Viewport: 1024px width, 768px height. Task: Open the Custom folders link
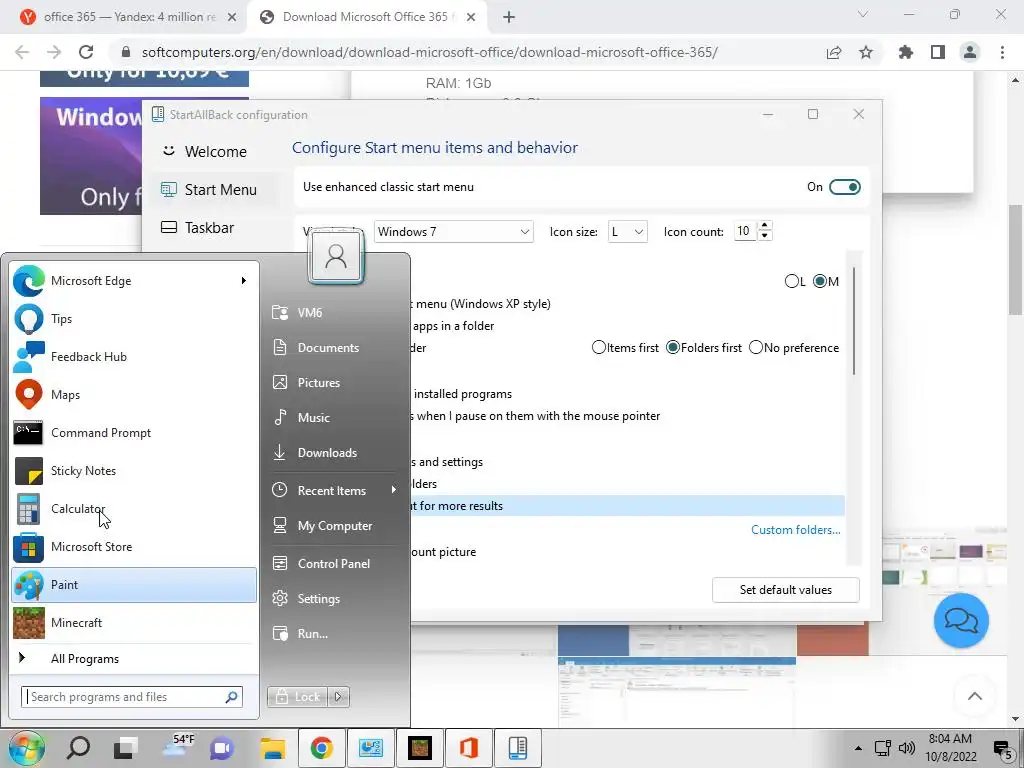[795, 530]
